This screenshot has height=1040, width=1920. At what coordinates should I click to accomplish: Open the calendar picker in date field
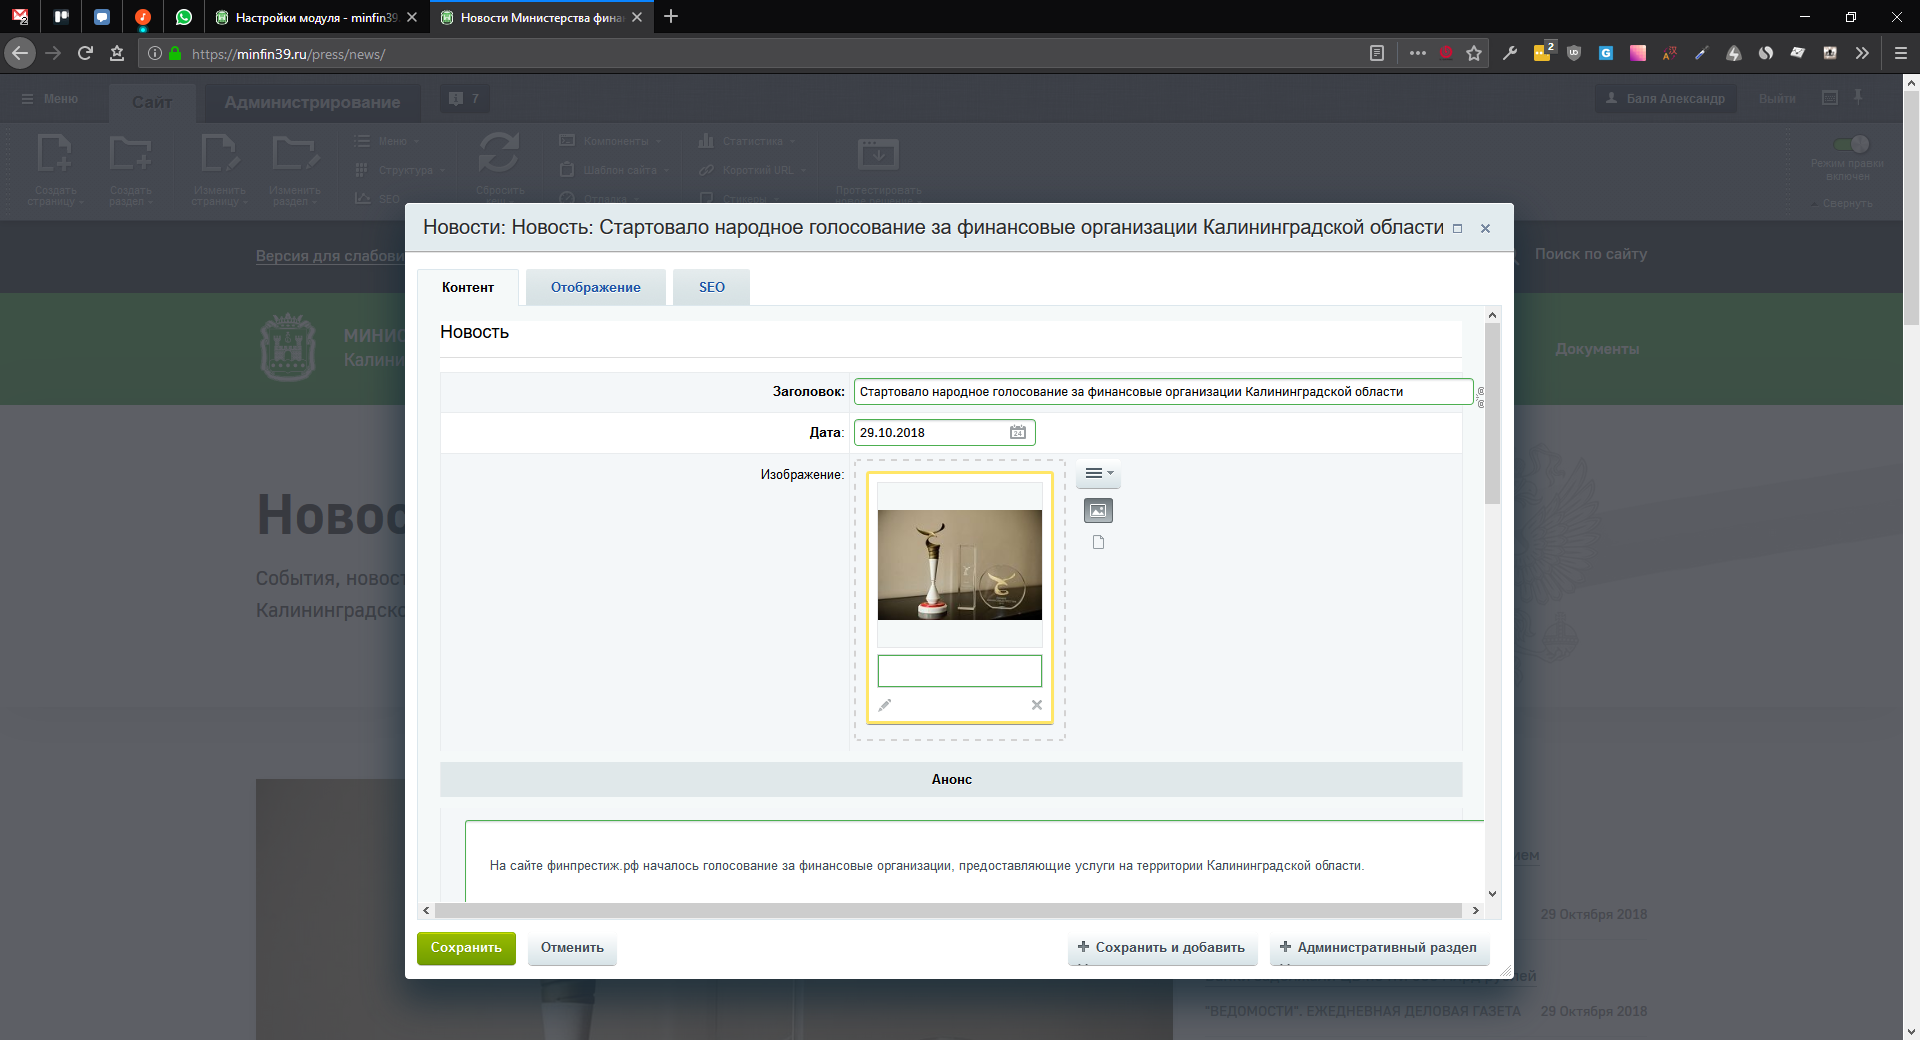[1017, 433]
